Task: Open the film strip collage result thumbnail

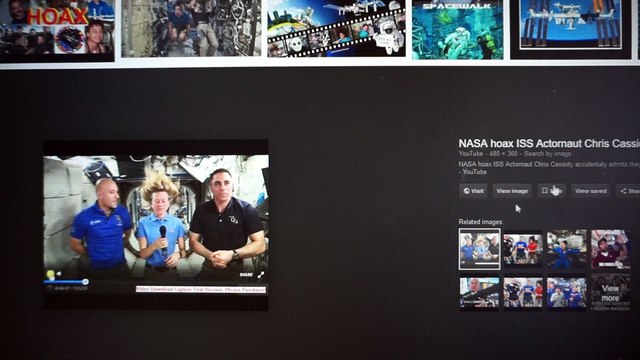Action: tap(336, 29)
